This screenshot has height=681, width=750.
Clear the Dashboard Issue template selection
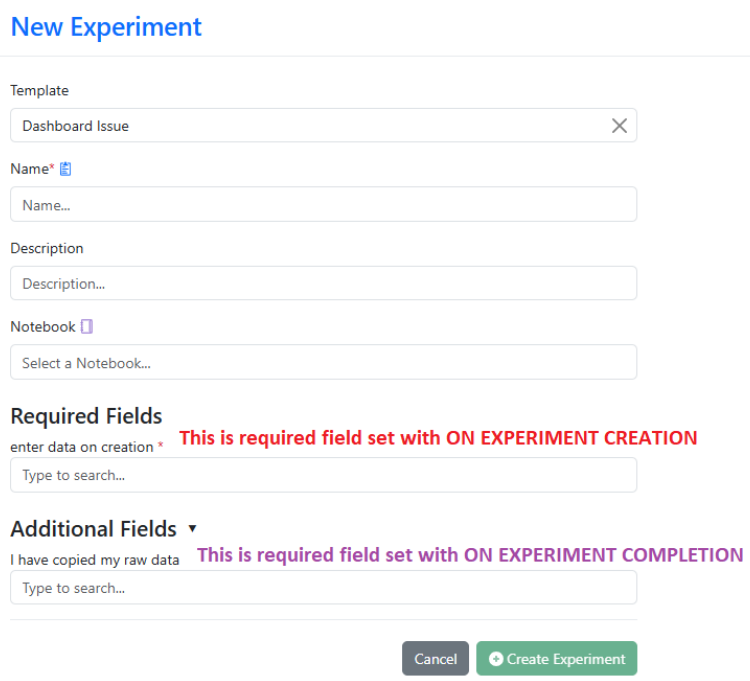click(619, 126)
